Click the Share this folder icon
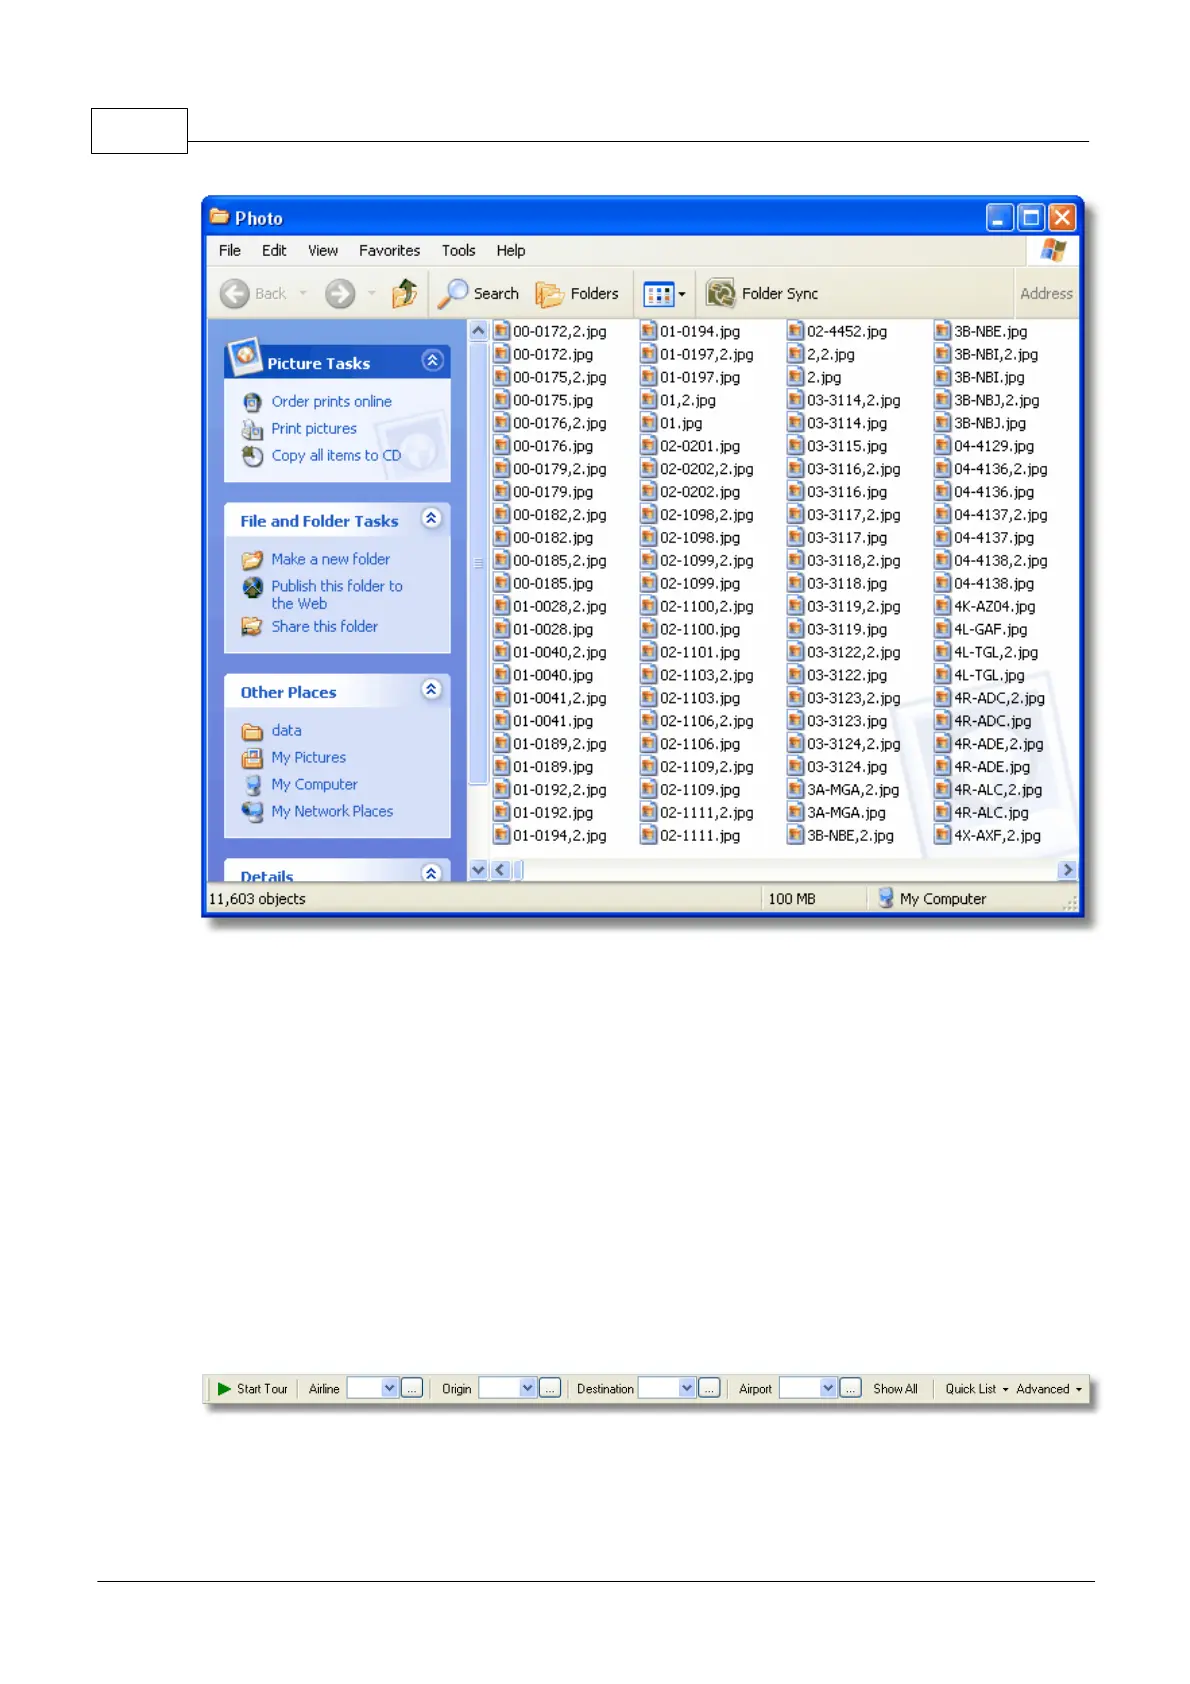 click(253, 627)
